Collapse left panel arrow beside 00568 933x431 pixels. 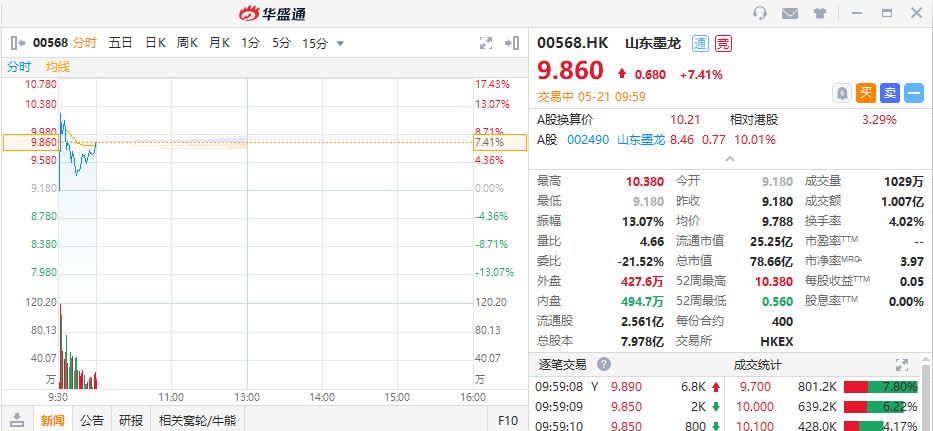[18, 43]
